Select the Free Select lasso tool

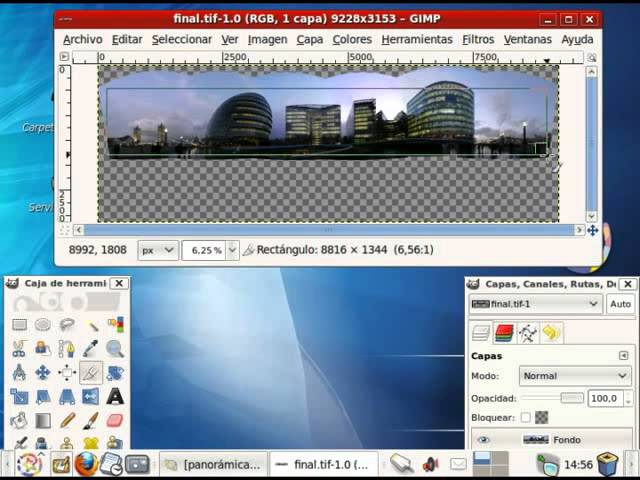coord(67,325)
